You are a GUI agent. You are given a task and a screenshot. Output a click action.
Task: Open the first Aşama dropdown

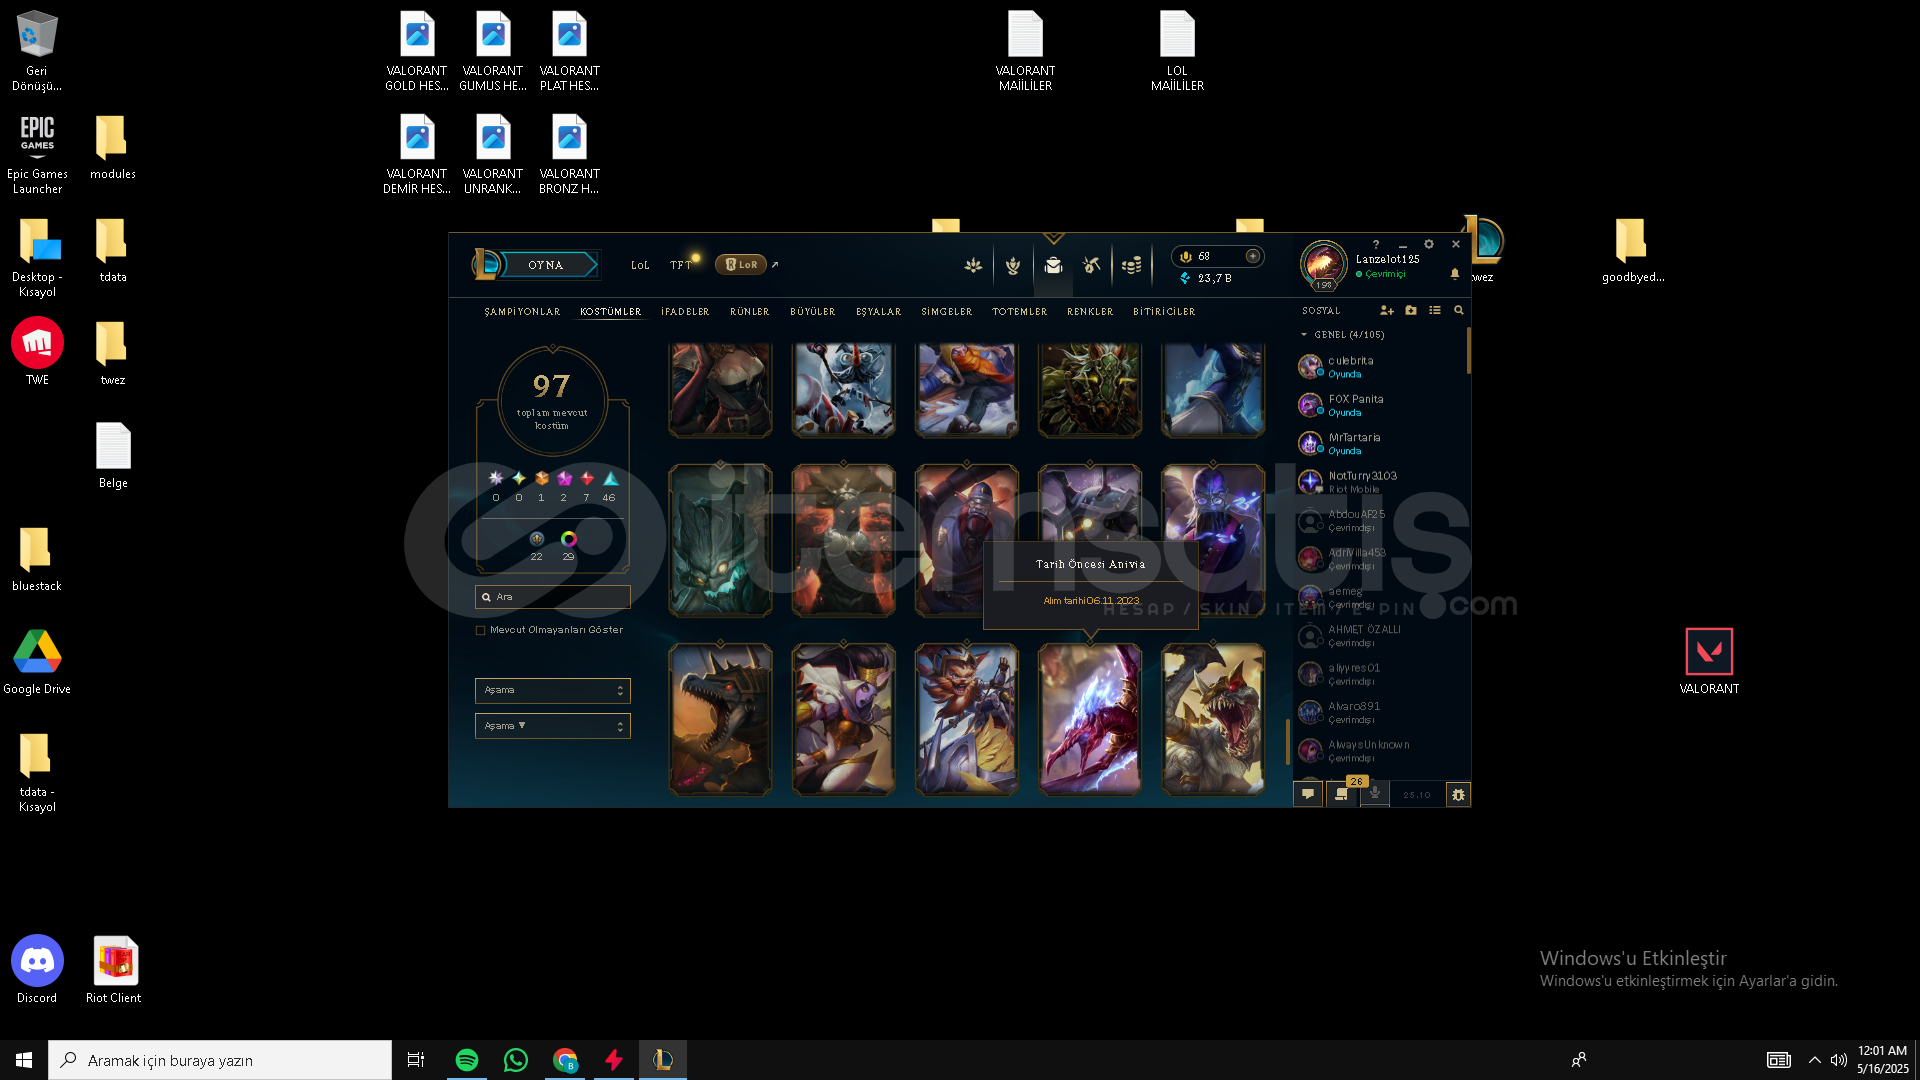[x=552, y=690]
